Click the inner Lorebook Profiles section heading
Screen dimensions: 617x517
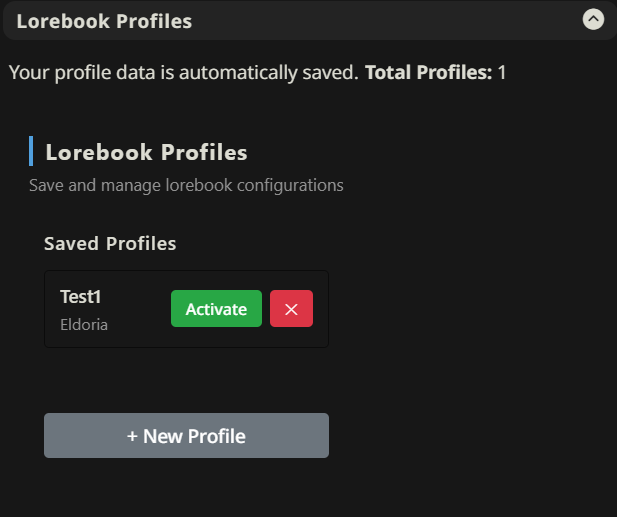tap(146, 152)
